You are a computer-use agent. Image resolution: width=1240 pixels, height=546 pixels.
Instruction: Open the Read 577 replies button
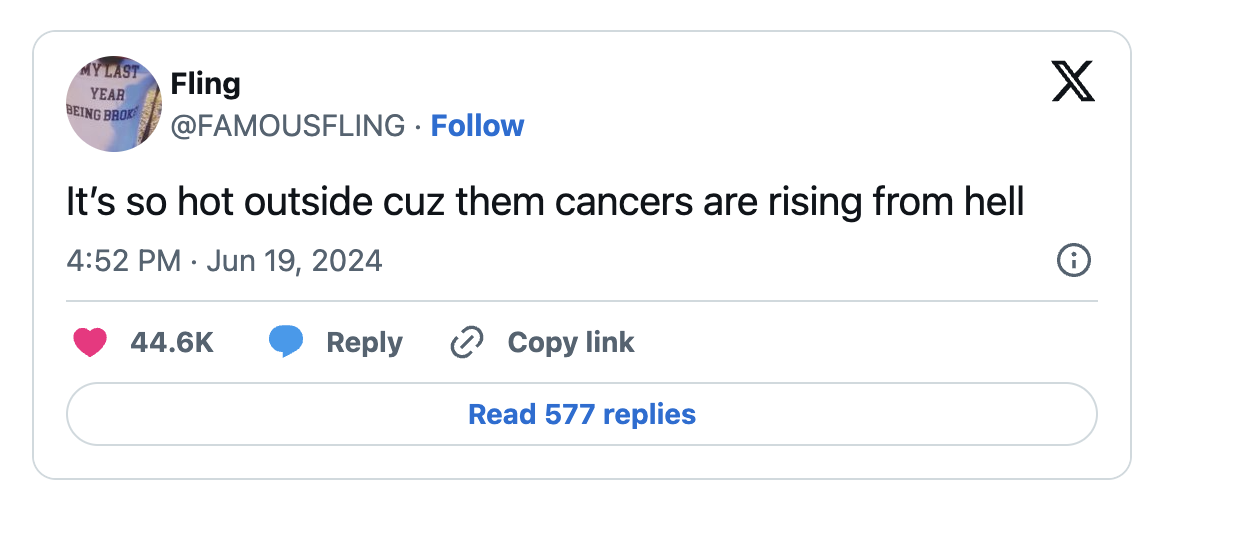(x=582, y=414)
